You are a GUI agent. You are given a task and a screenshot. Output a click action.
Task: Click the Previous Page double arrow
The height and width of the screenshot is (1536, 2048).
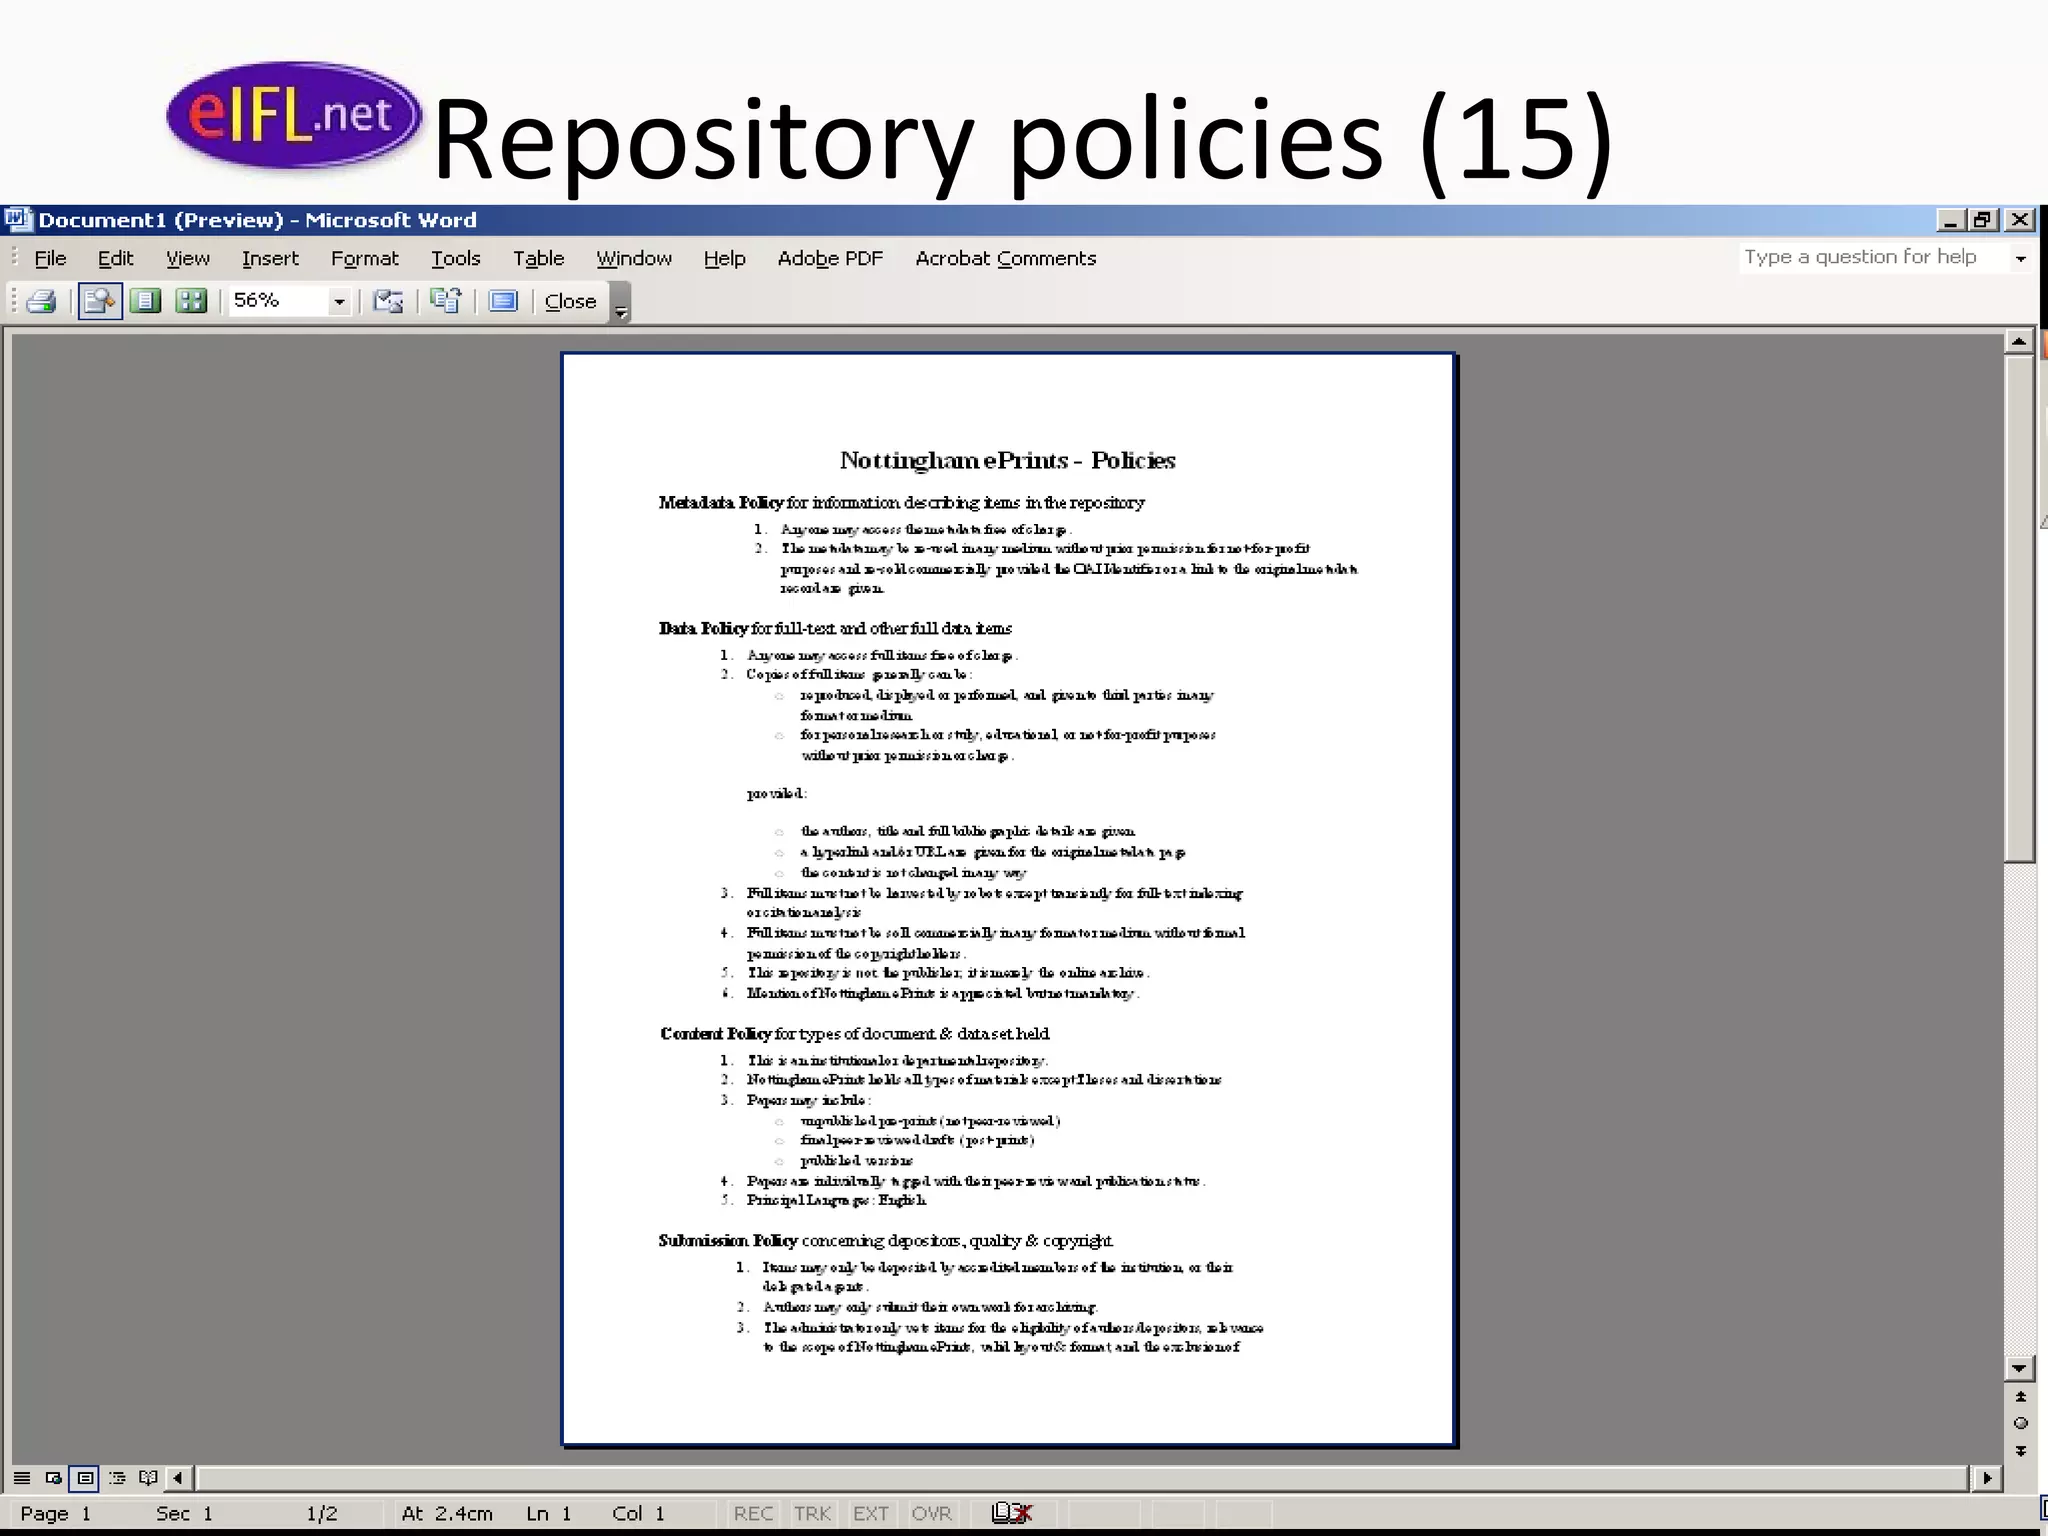[x=2020, y=1397]
